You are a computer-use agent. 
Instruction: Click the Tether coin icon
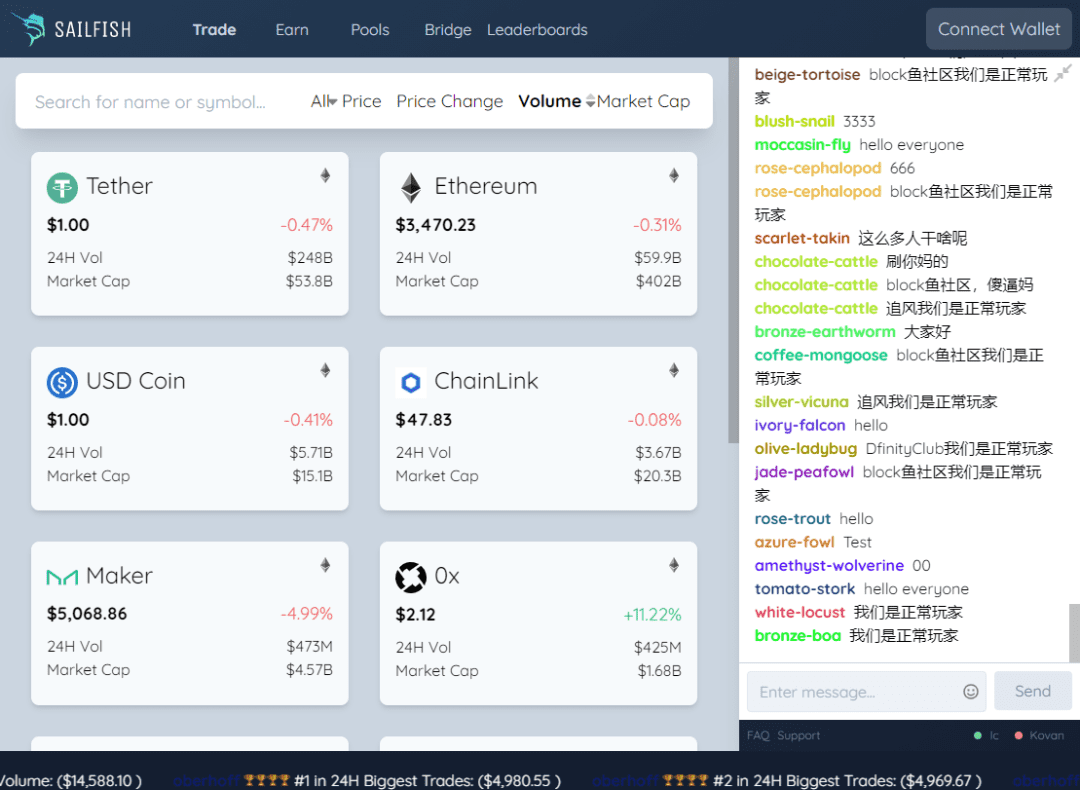(x=62, y=187)
